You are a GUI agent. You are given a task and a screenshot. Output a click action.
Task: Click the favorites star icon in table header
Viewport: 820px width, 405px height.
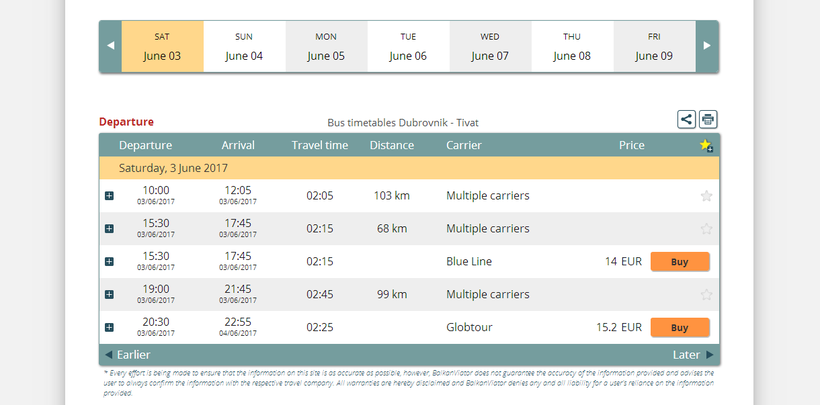(x=706, y=146)
